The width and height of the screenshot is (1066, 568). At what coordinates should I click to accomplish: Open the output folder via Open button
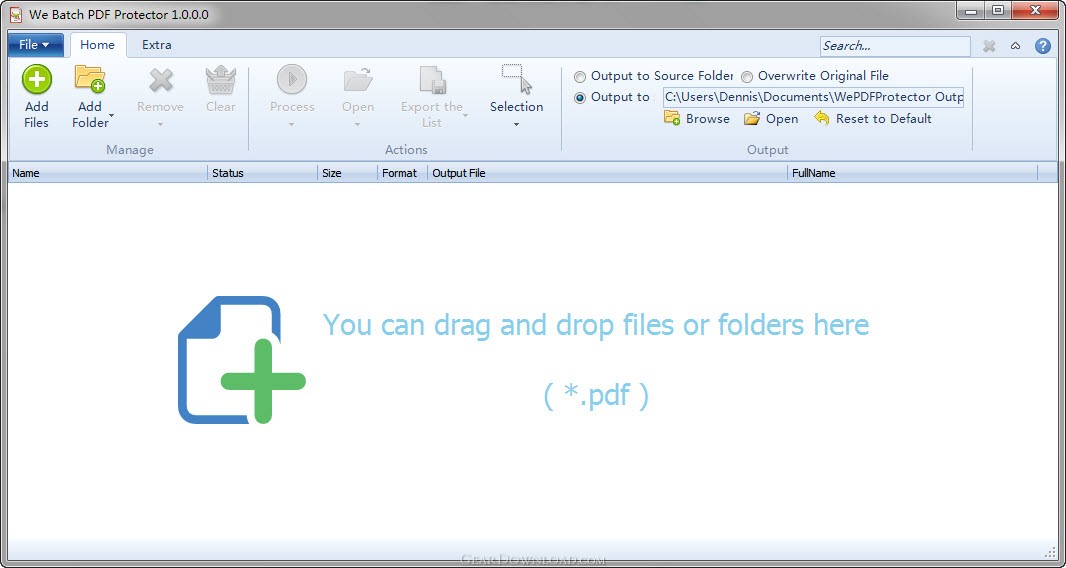click(771, 118)
